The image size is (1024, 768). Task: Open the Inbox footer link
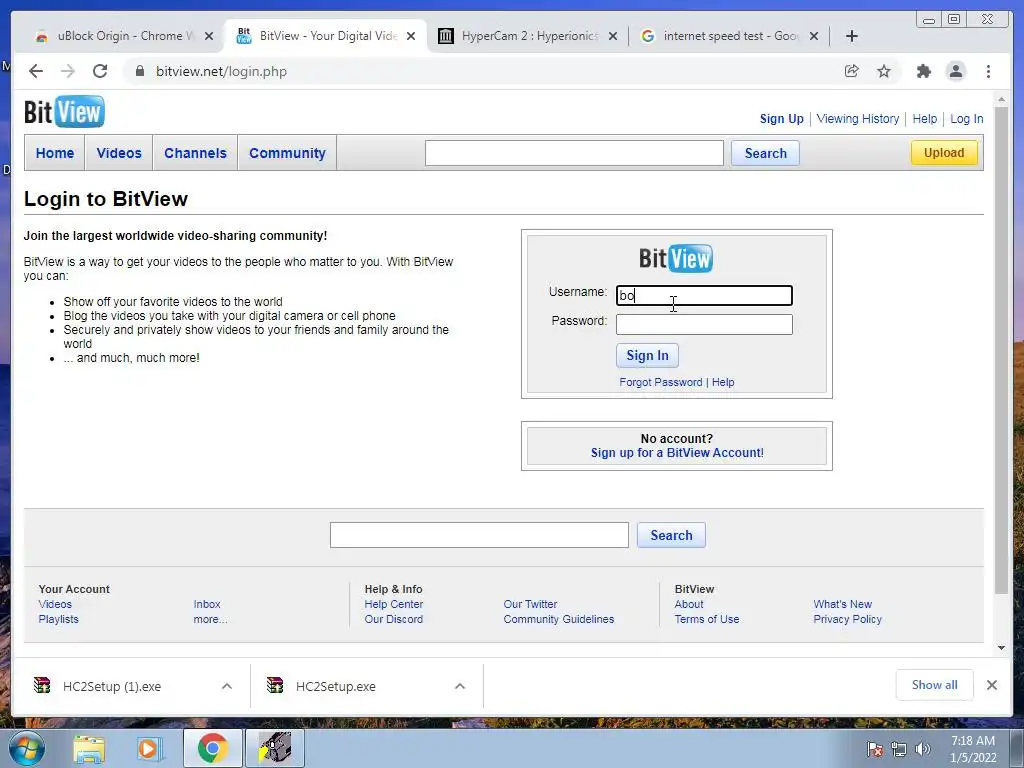point(207,604)
